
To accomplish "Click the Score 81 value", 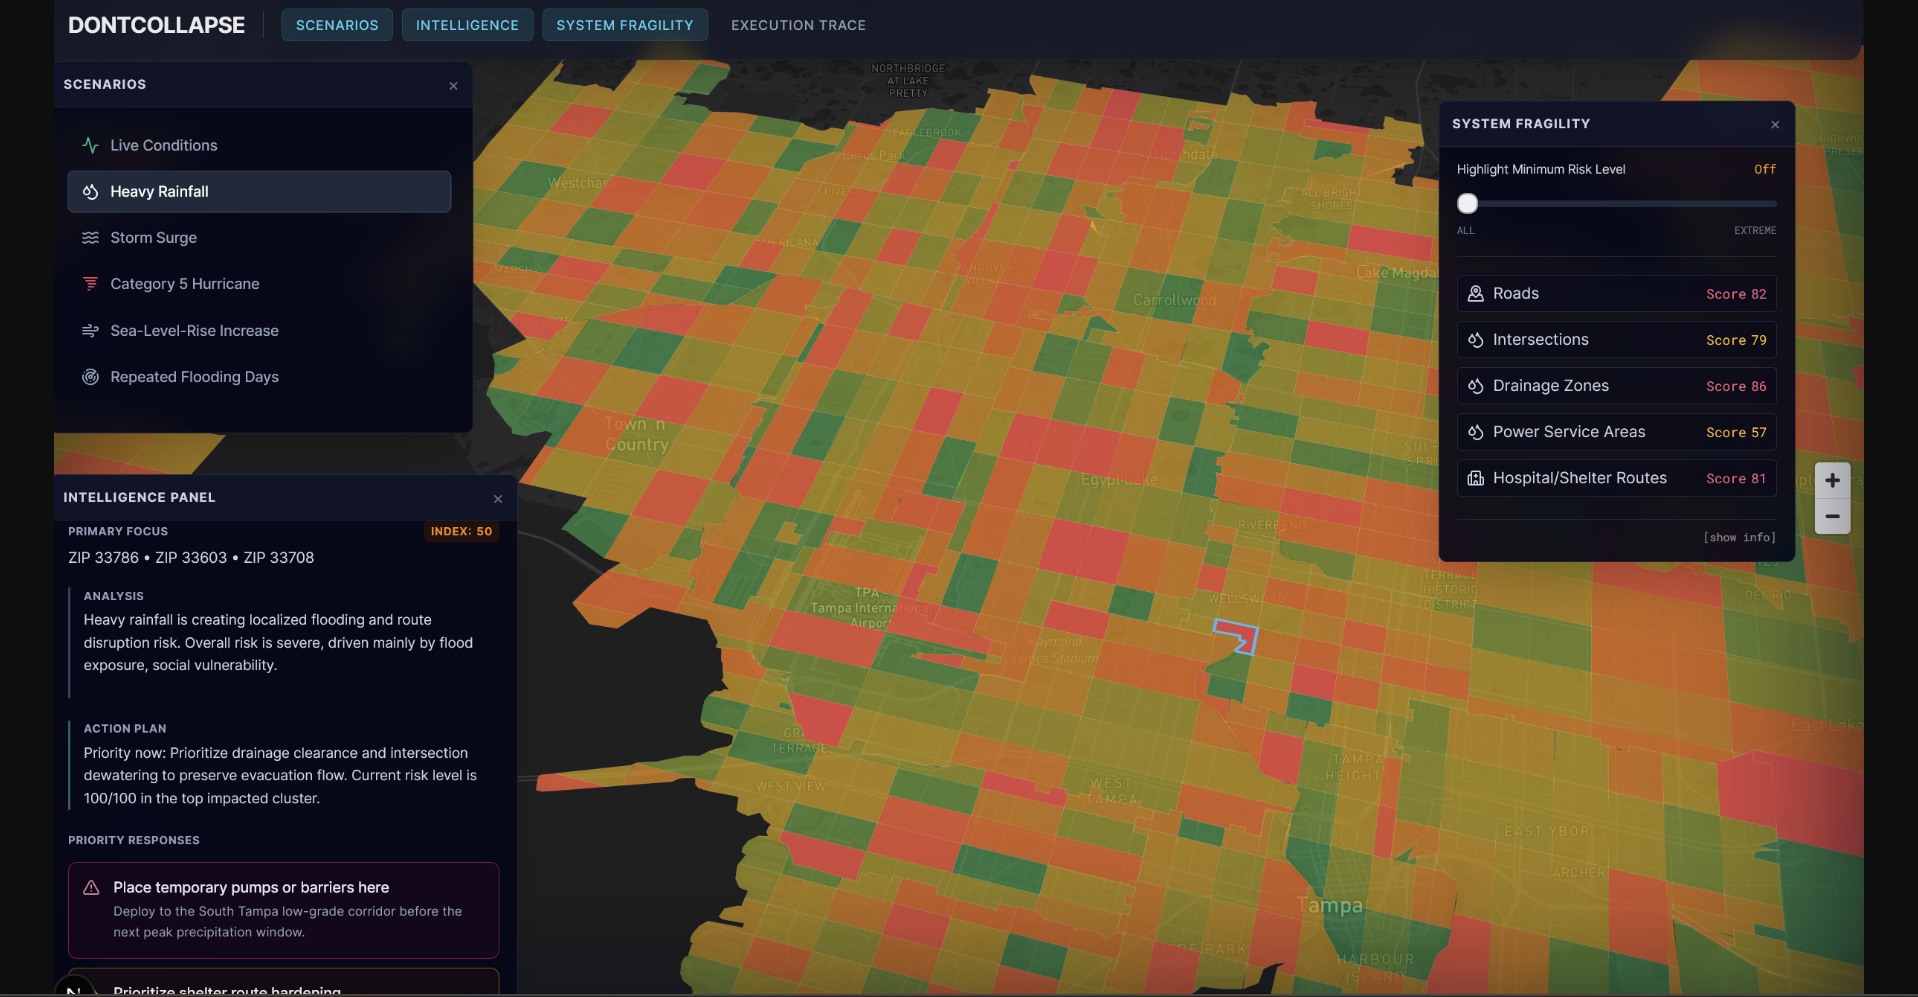I will point(1736,478).
